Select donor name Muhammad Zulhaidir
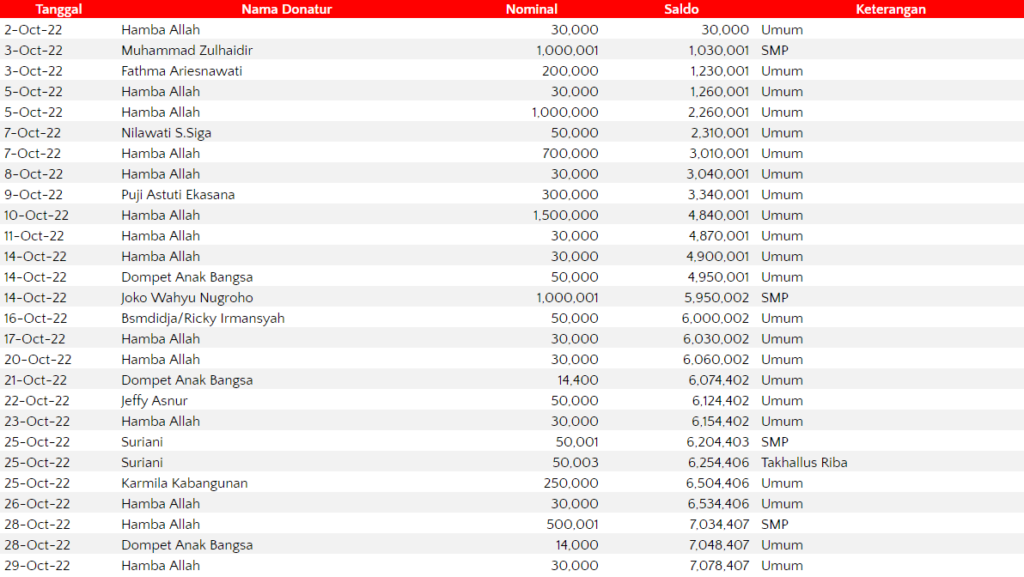The height and width of the screenshot is (577, 1024). (186, 50)
